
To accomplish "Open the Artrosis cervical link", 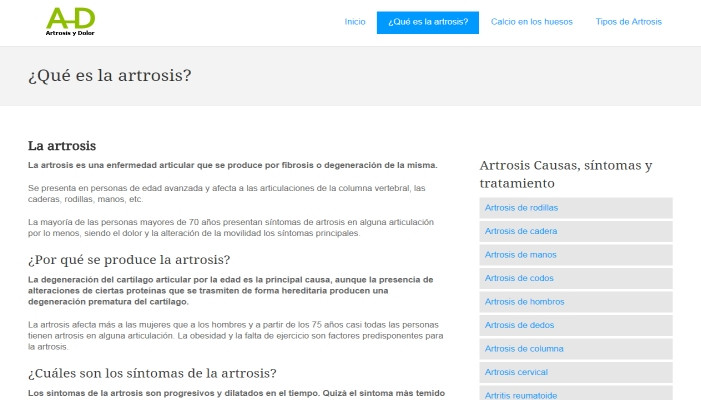I will click(516, 372).
